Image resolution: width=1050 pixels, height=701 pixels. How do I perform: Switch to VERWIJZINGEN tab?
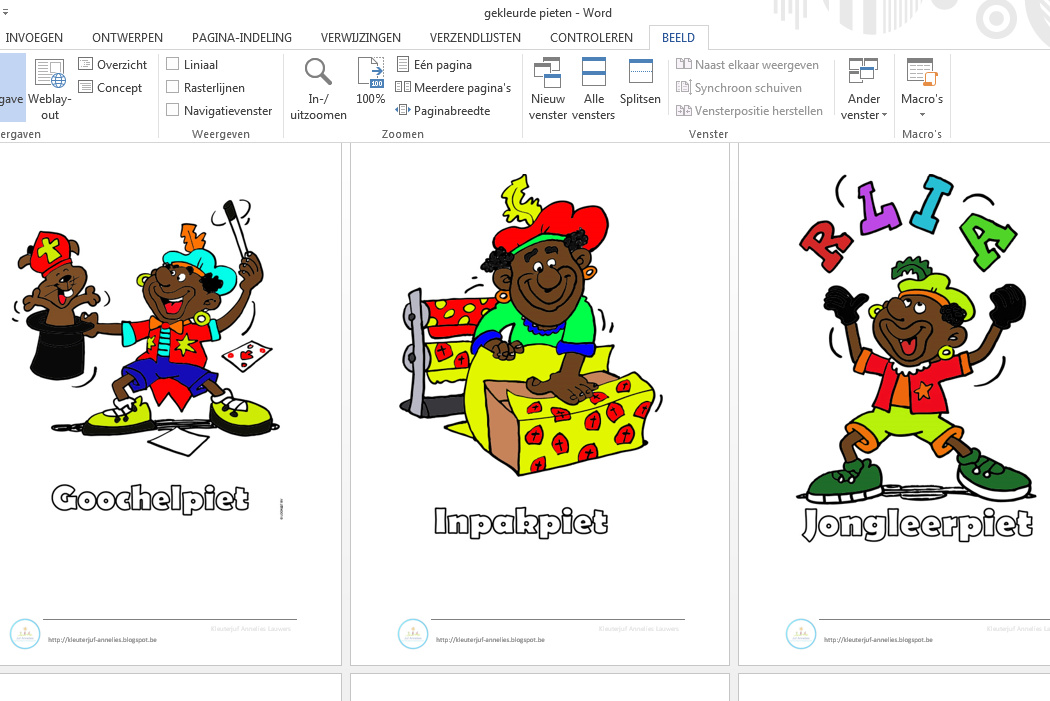(x=361, y=38)
